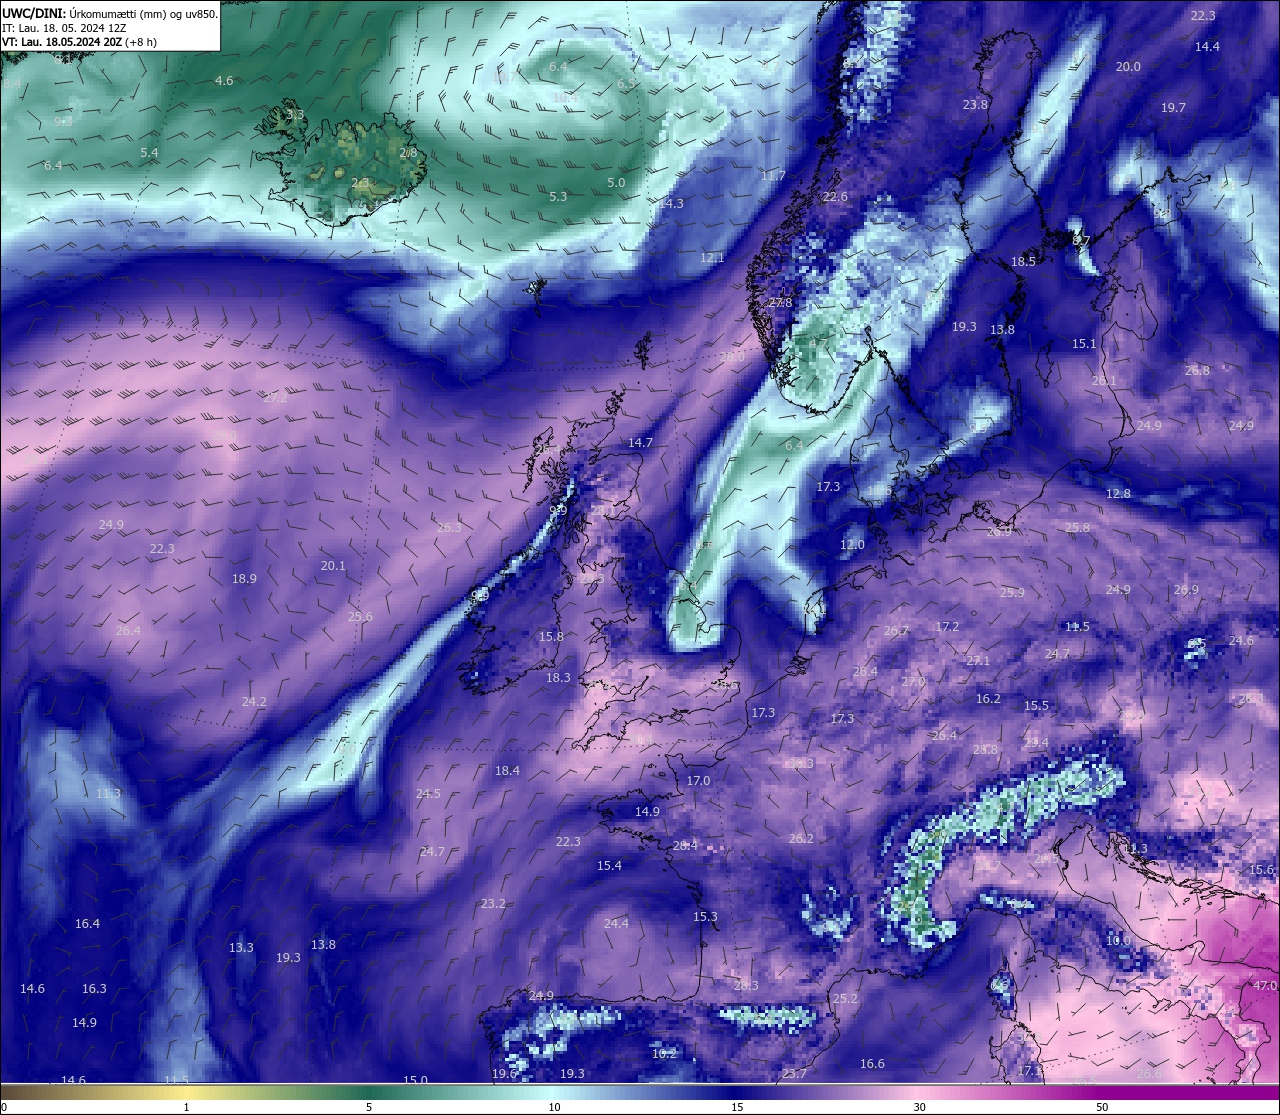
Task: Click the 20.1 value over the Atlantic
Action: pyautogui.click(x=333, y=565)
